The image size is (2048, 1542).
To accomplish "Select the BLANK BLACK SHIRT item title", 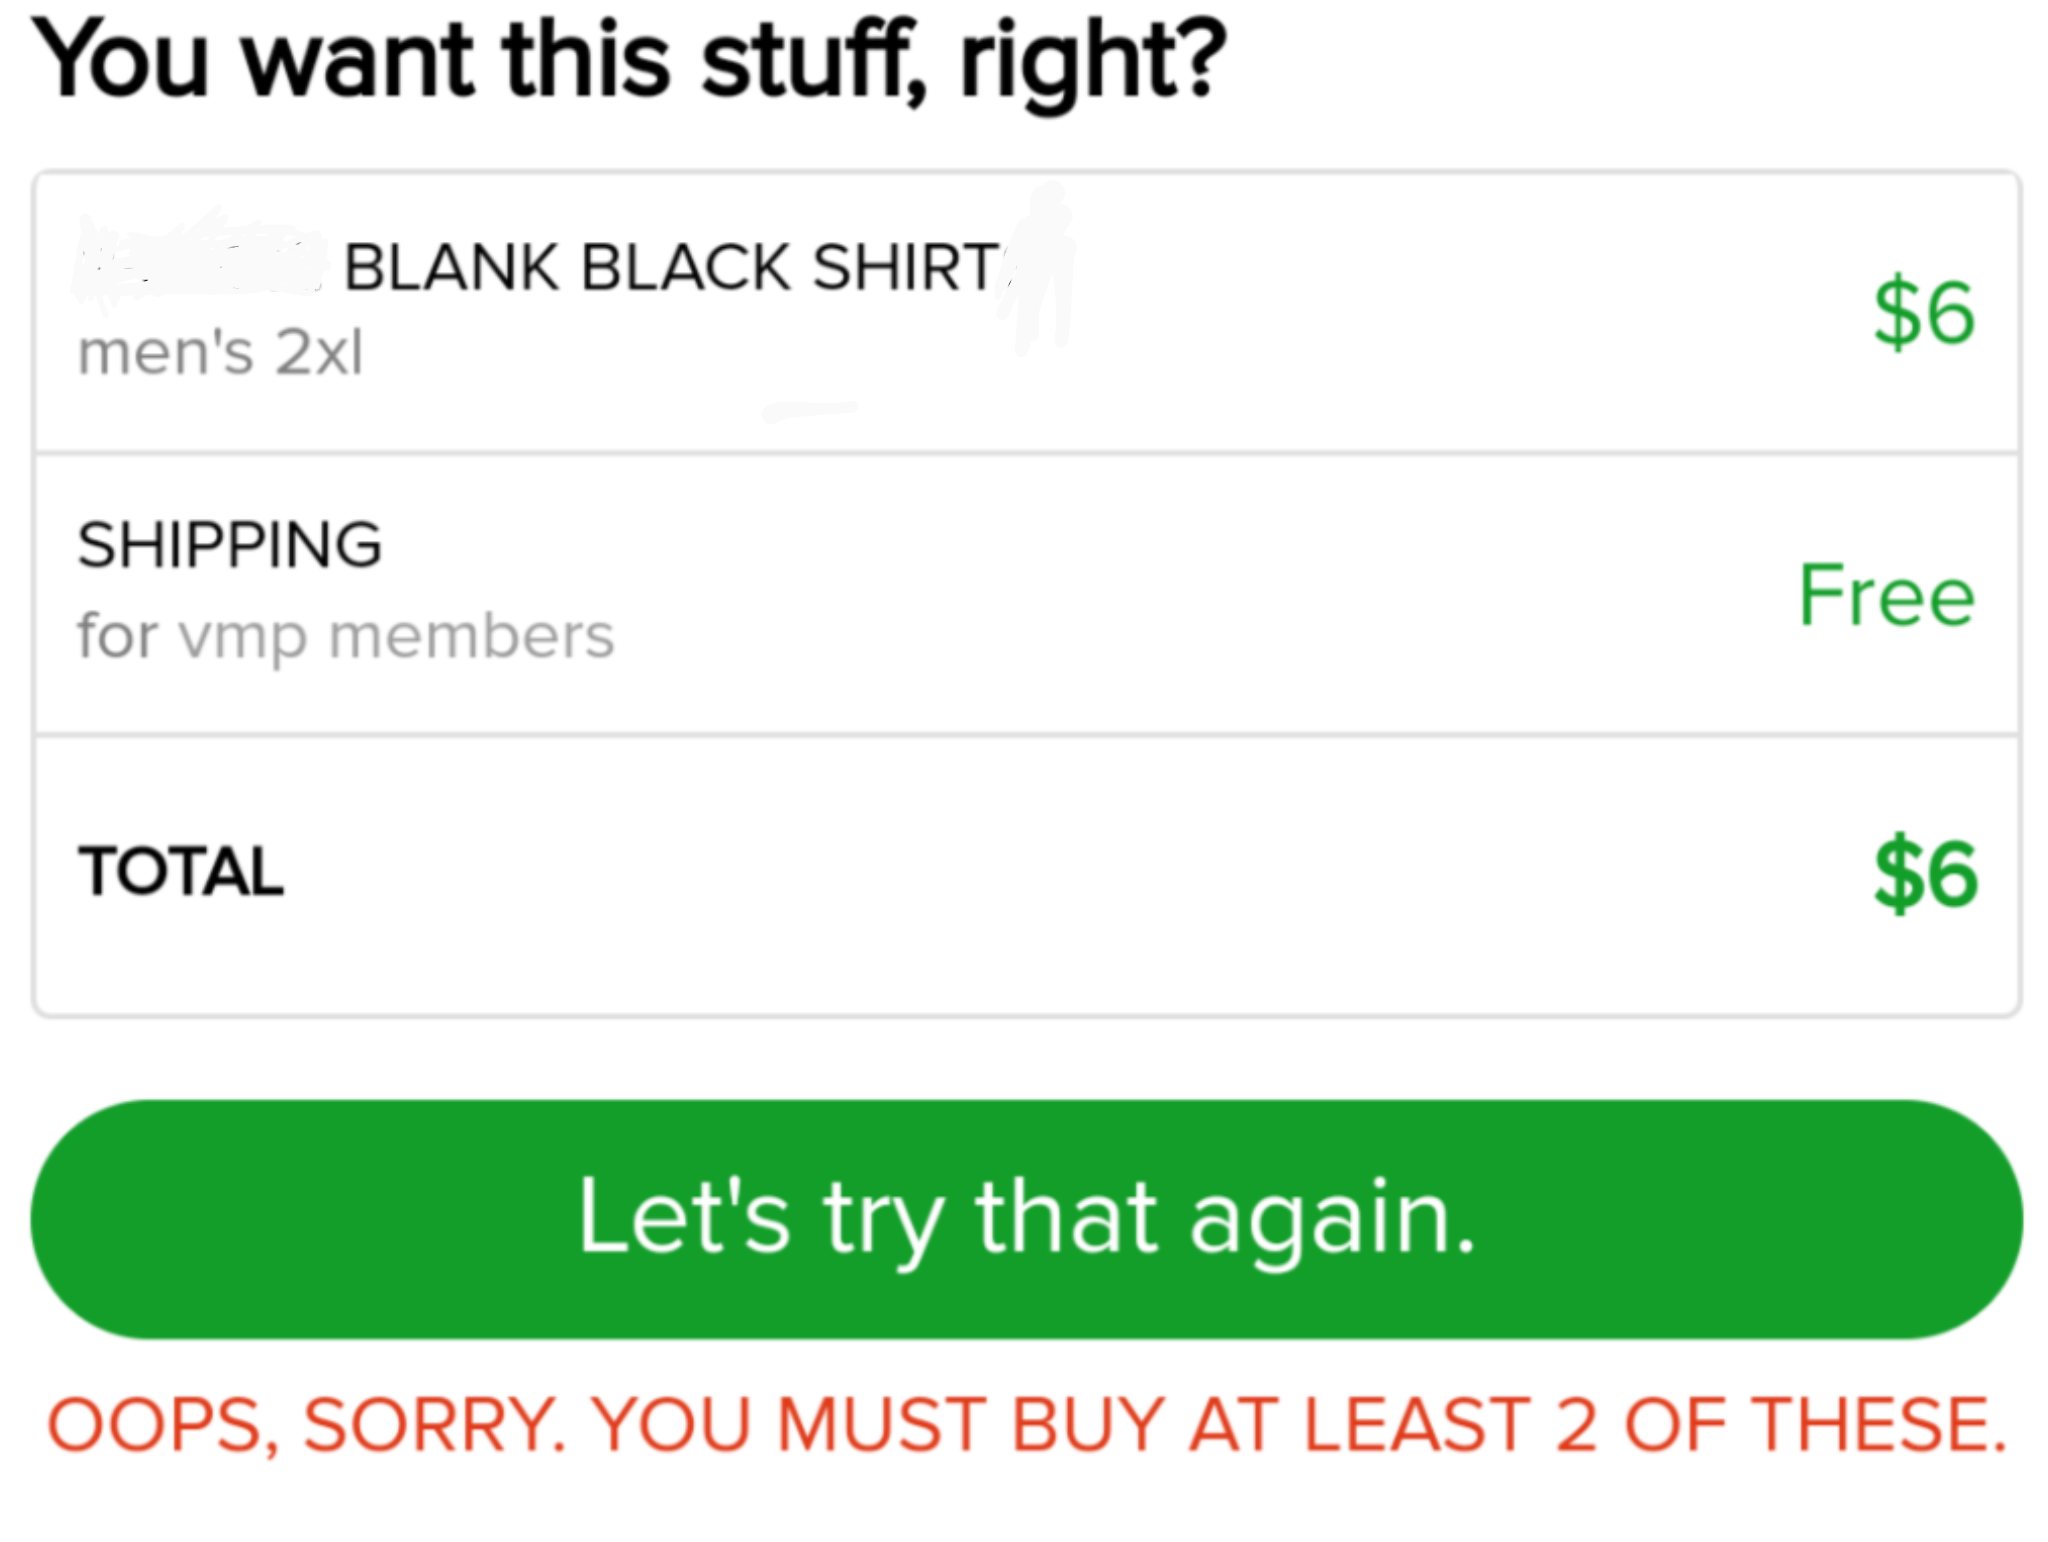I will pos(670,267).
